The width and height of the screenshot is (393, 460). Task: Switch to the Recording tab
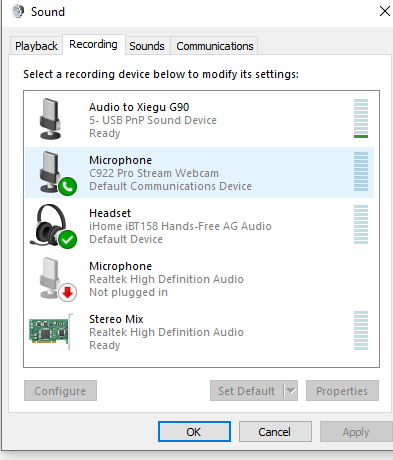click(93, 44)
